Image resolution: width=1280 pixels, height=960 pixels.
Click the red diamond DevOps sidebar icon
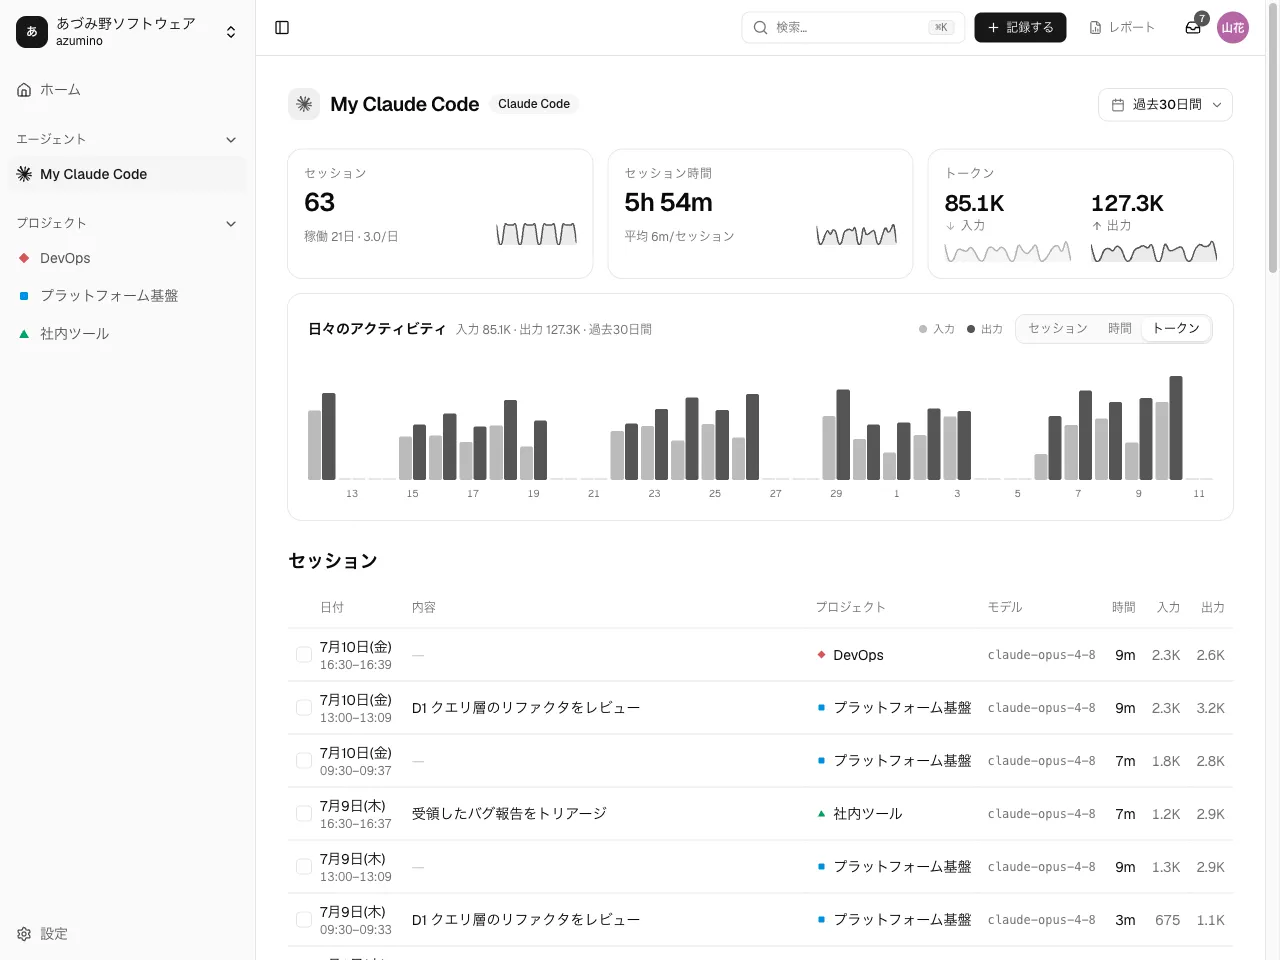(24, 258)
